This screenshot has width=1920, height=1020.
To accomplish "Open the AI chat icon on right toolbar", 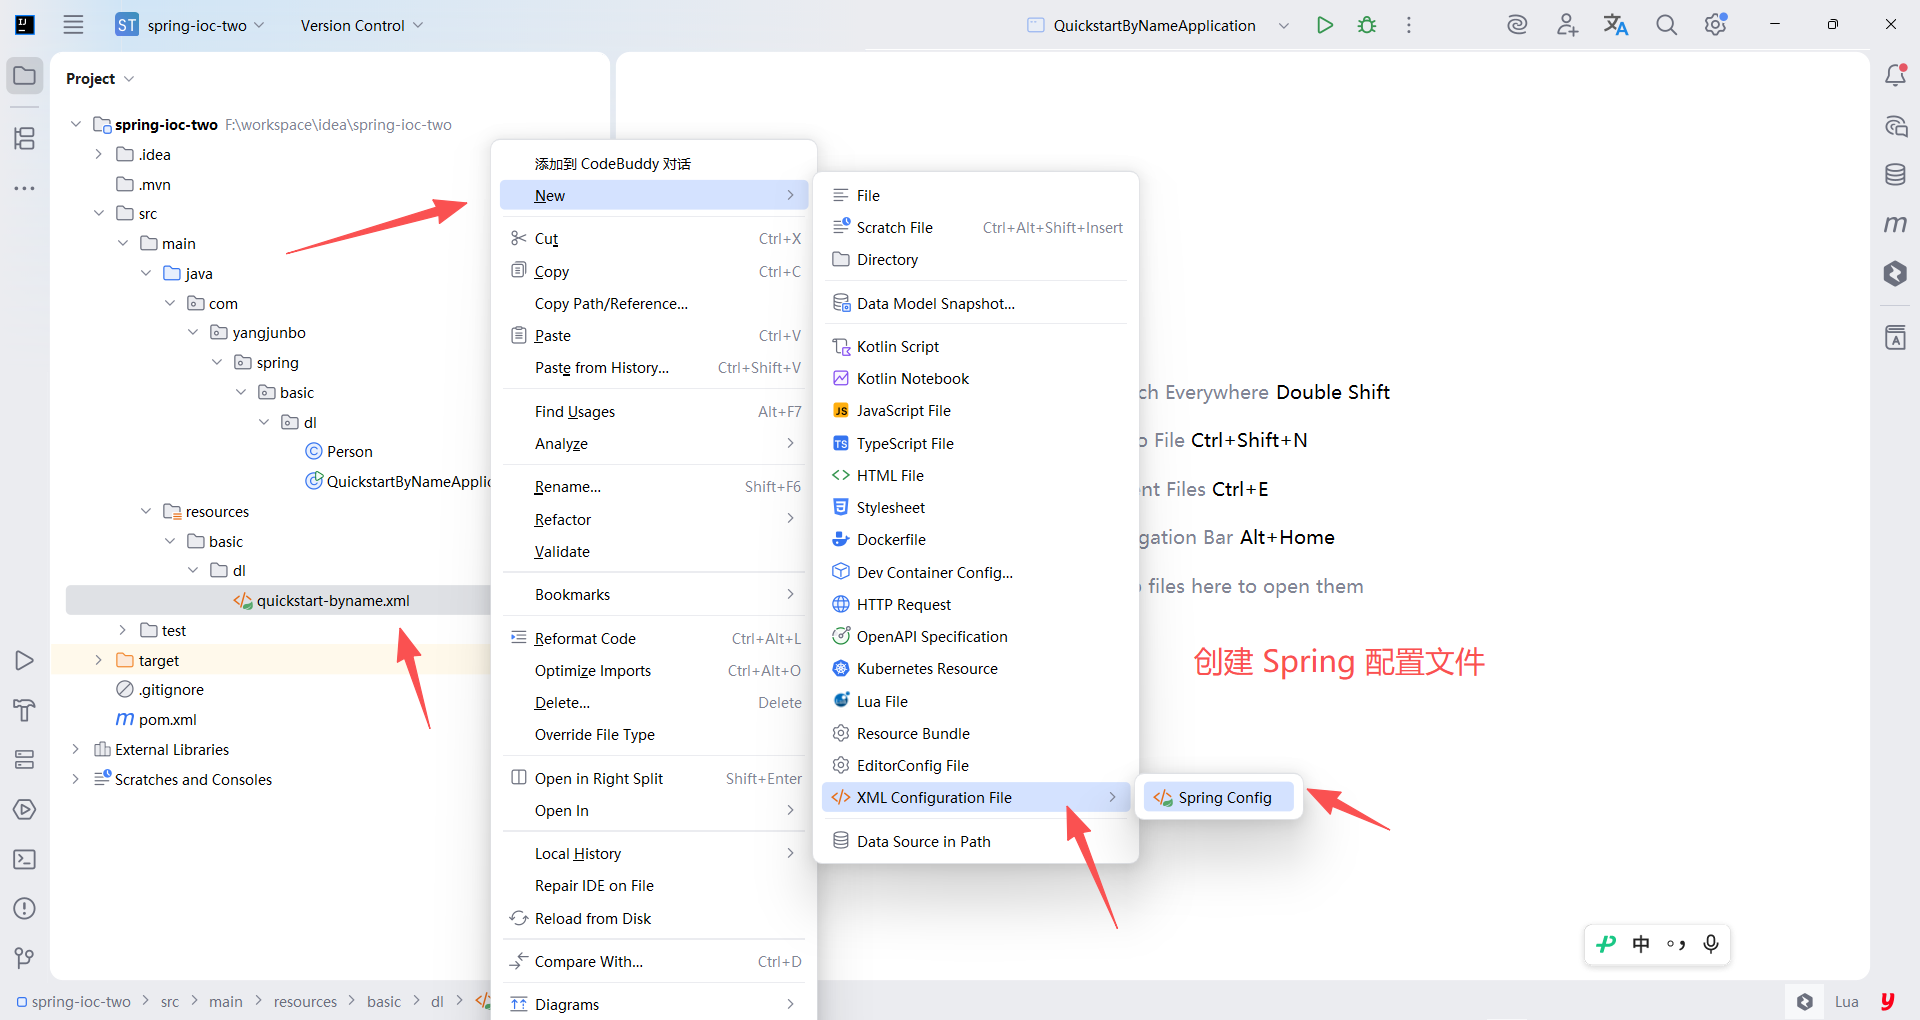I will coord(1895,126).
